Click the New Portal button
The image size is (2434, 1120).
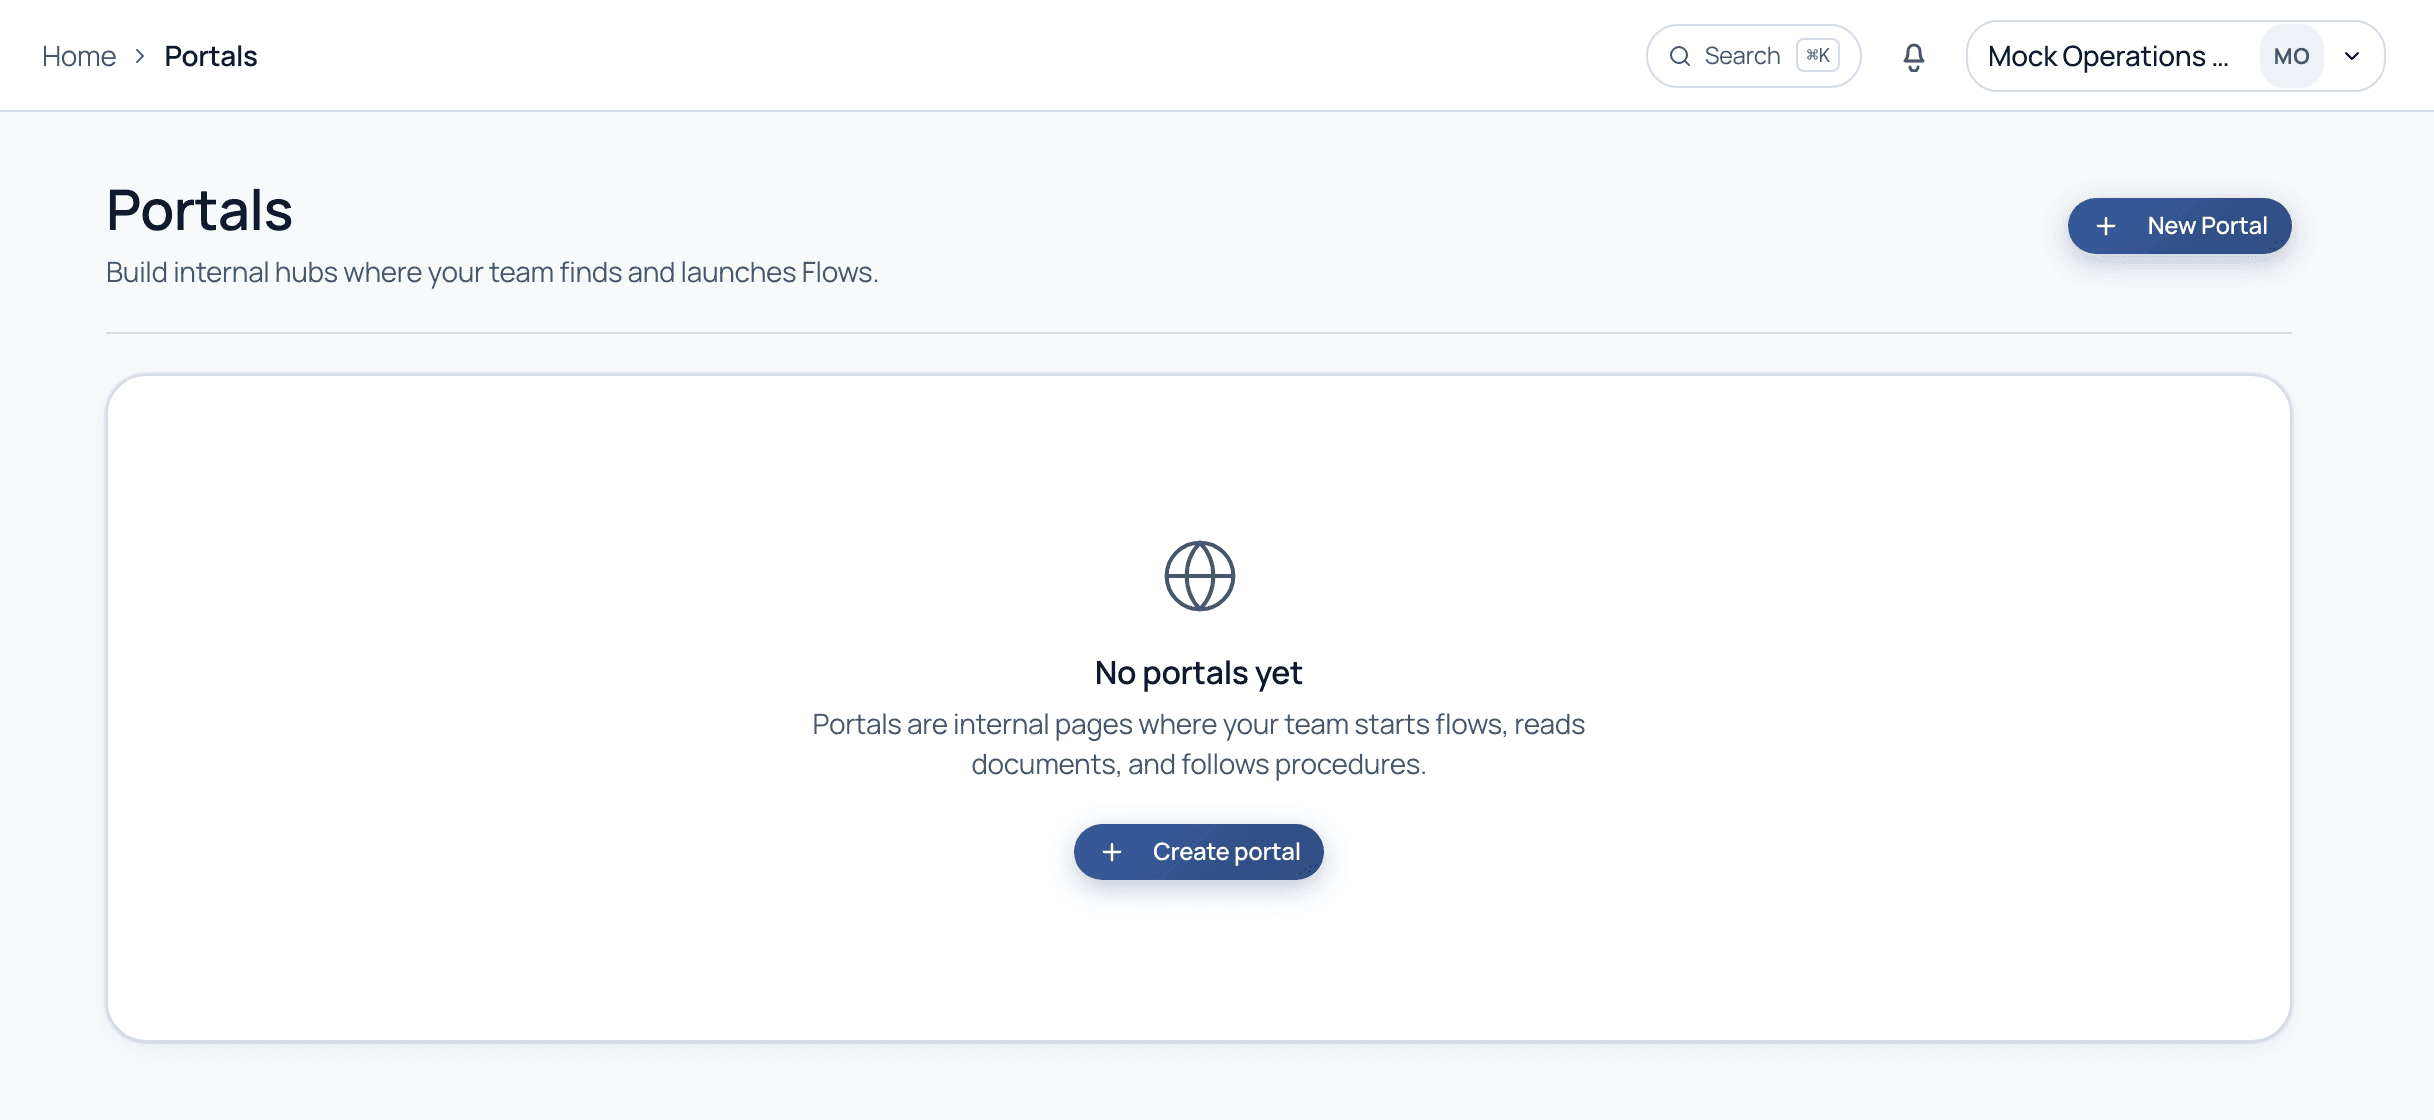[2179, 226]
